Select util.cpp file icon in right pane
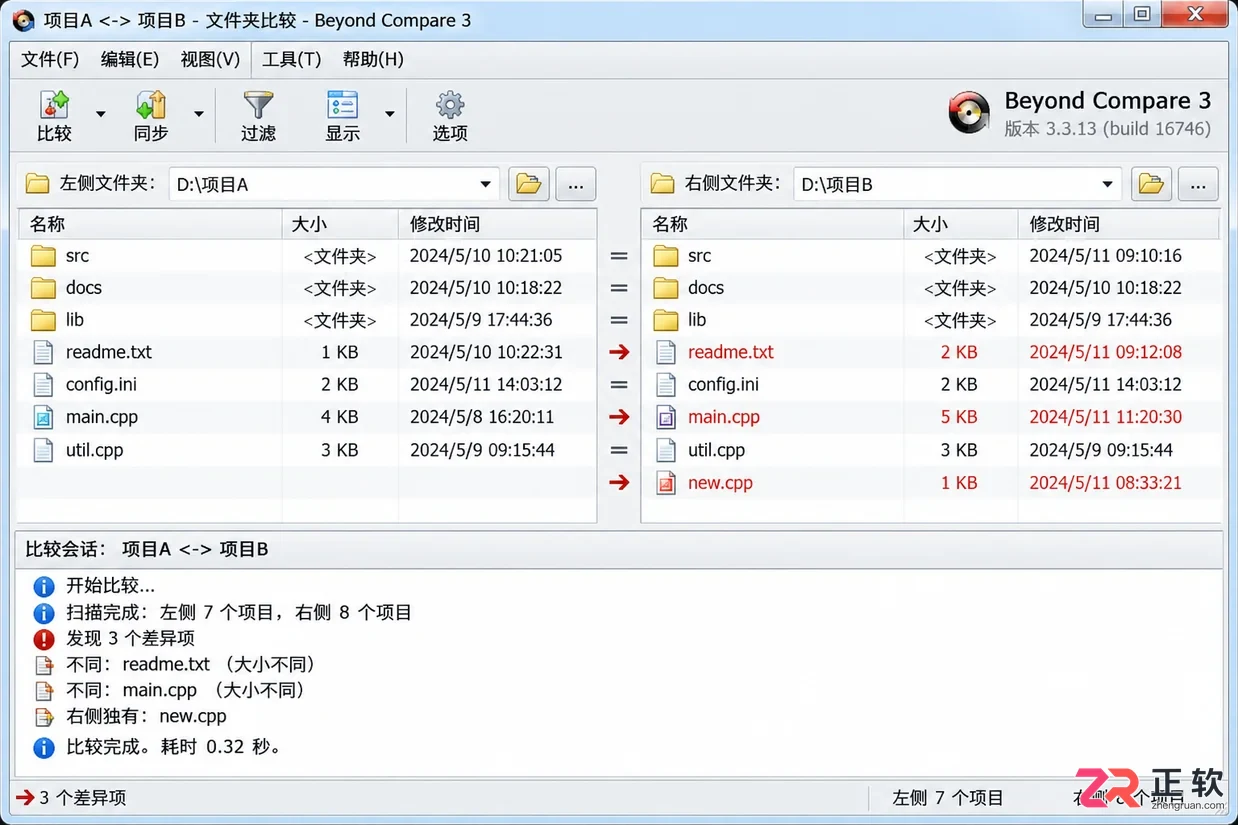 tap(666, 450)
